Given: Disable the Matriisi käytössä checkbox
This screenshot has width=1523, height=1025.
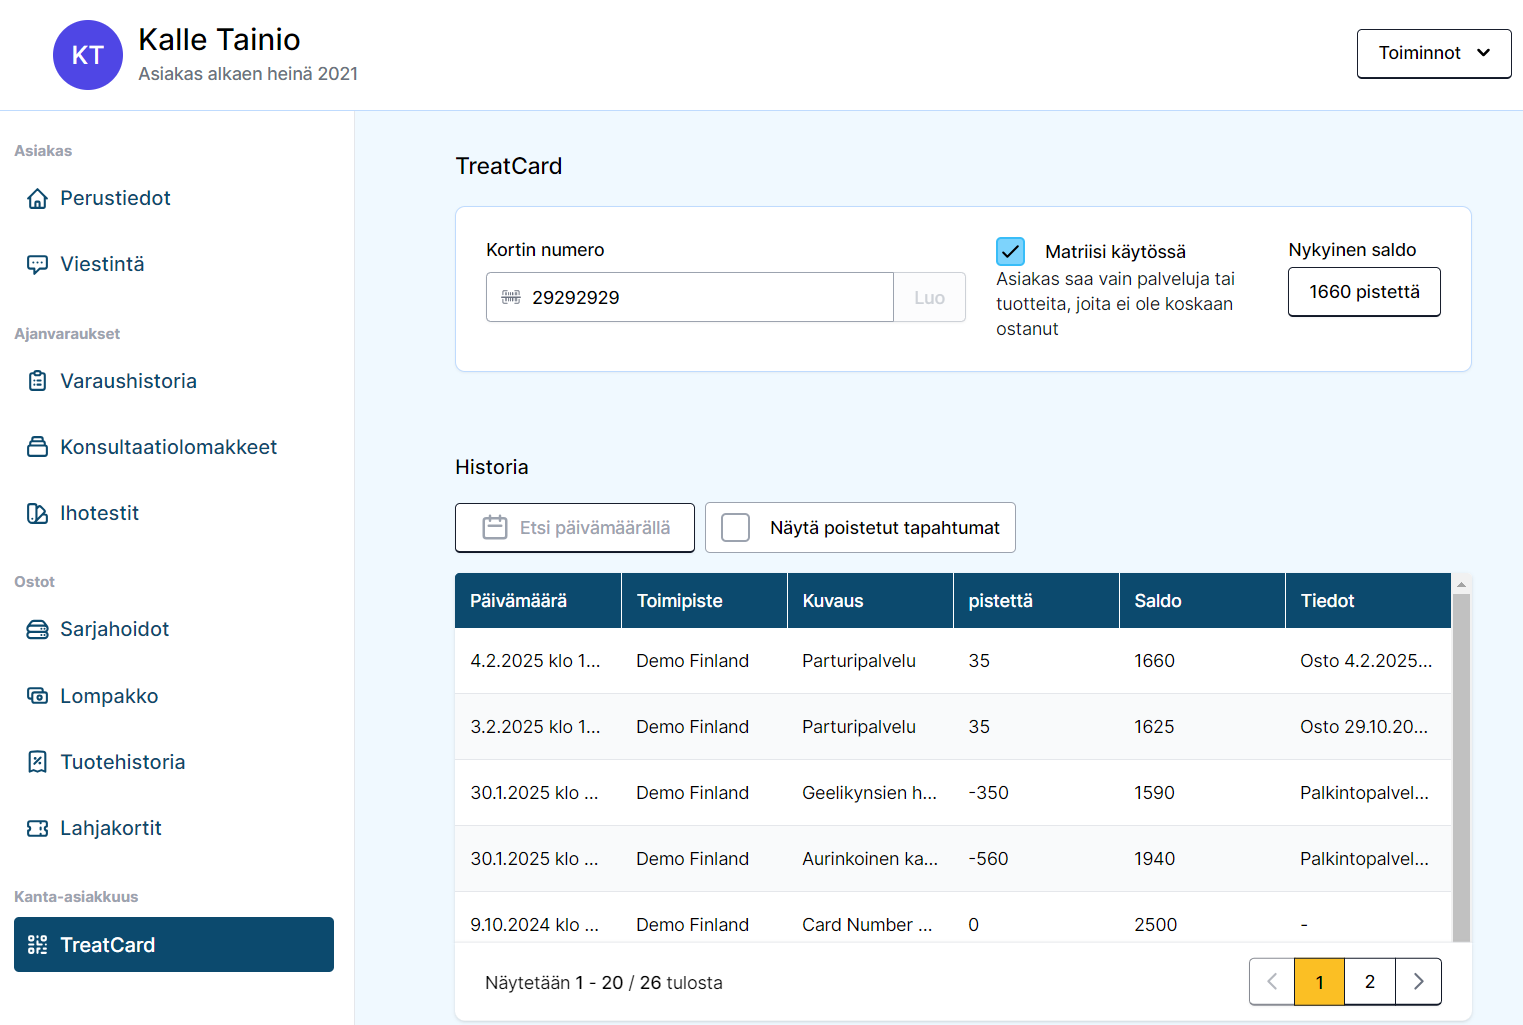Looking at the screenshot, I should tap(1010, 251).
